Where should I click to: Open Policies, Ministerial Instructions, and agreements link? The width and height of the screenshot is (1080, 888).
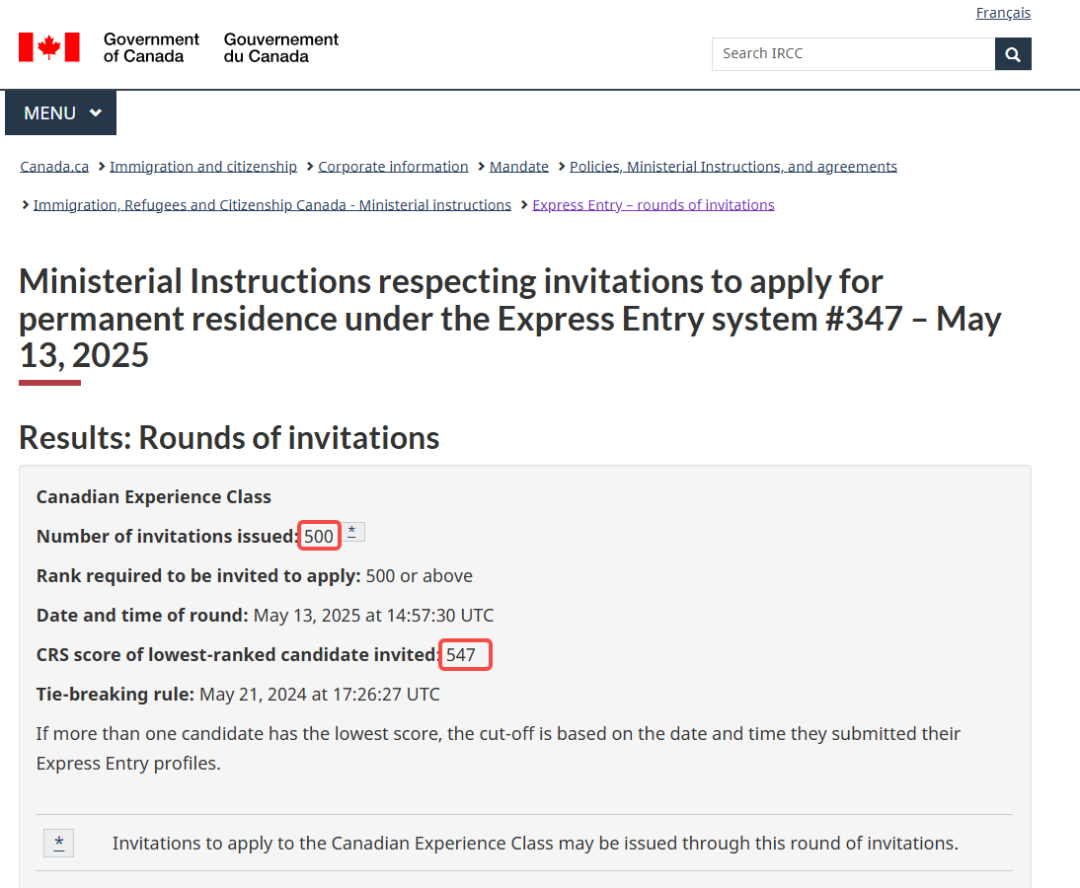coord(733,167)
